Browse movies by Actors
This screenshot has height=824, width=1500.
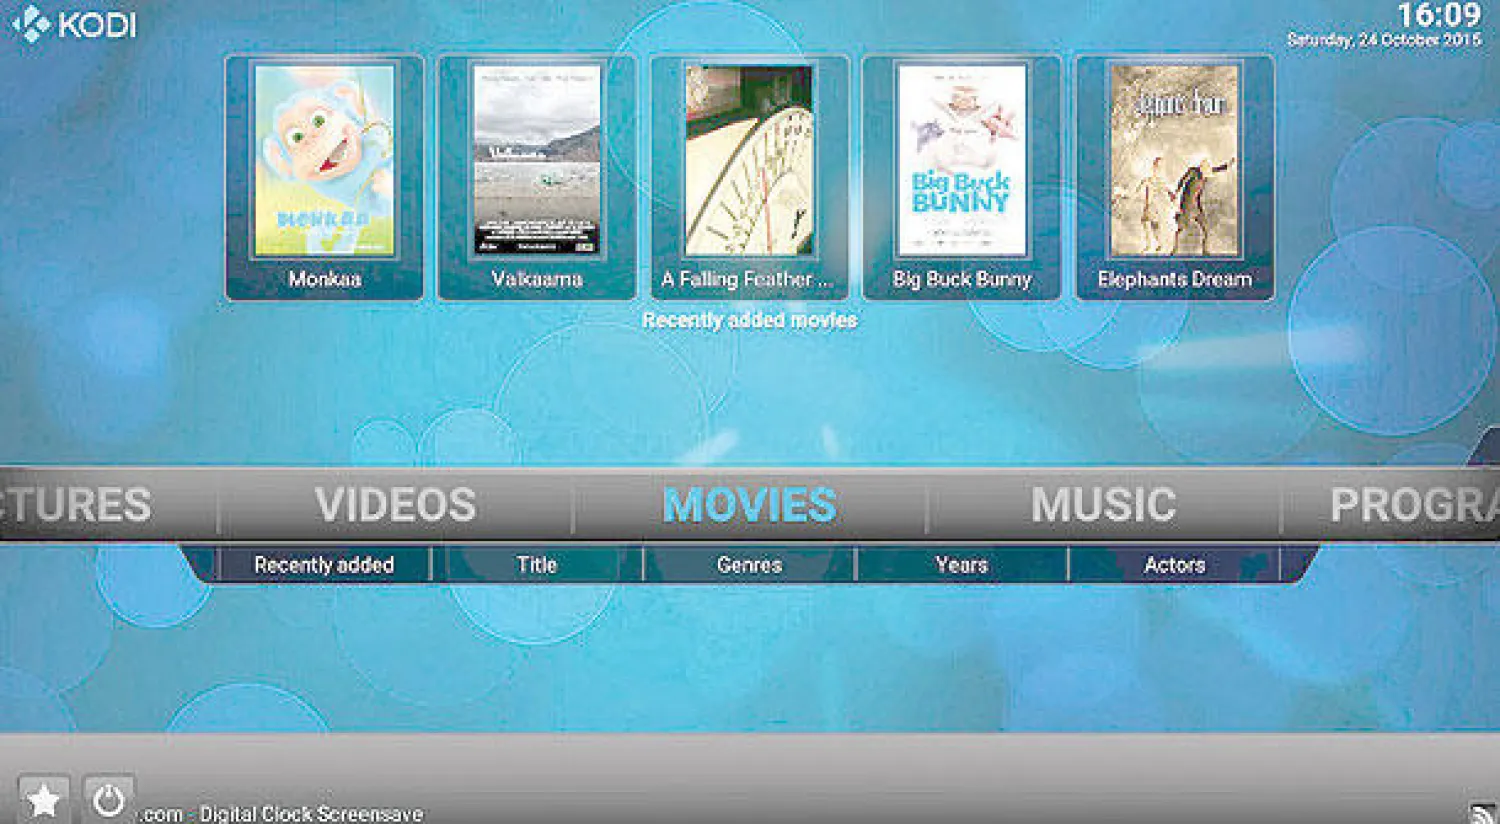click(x=1174, y=565)
